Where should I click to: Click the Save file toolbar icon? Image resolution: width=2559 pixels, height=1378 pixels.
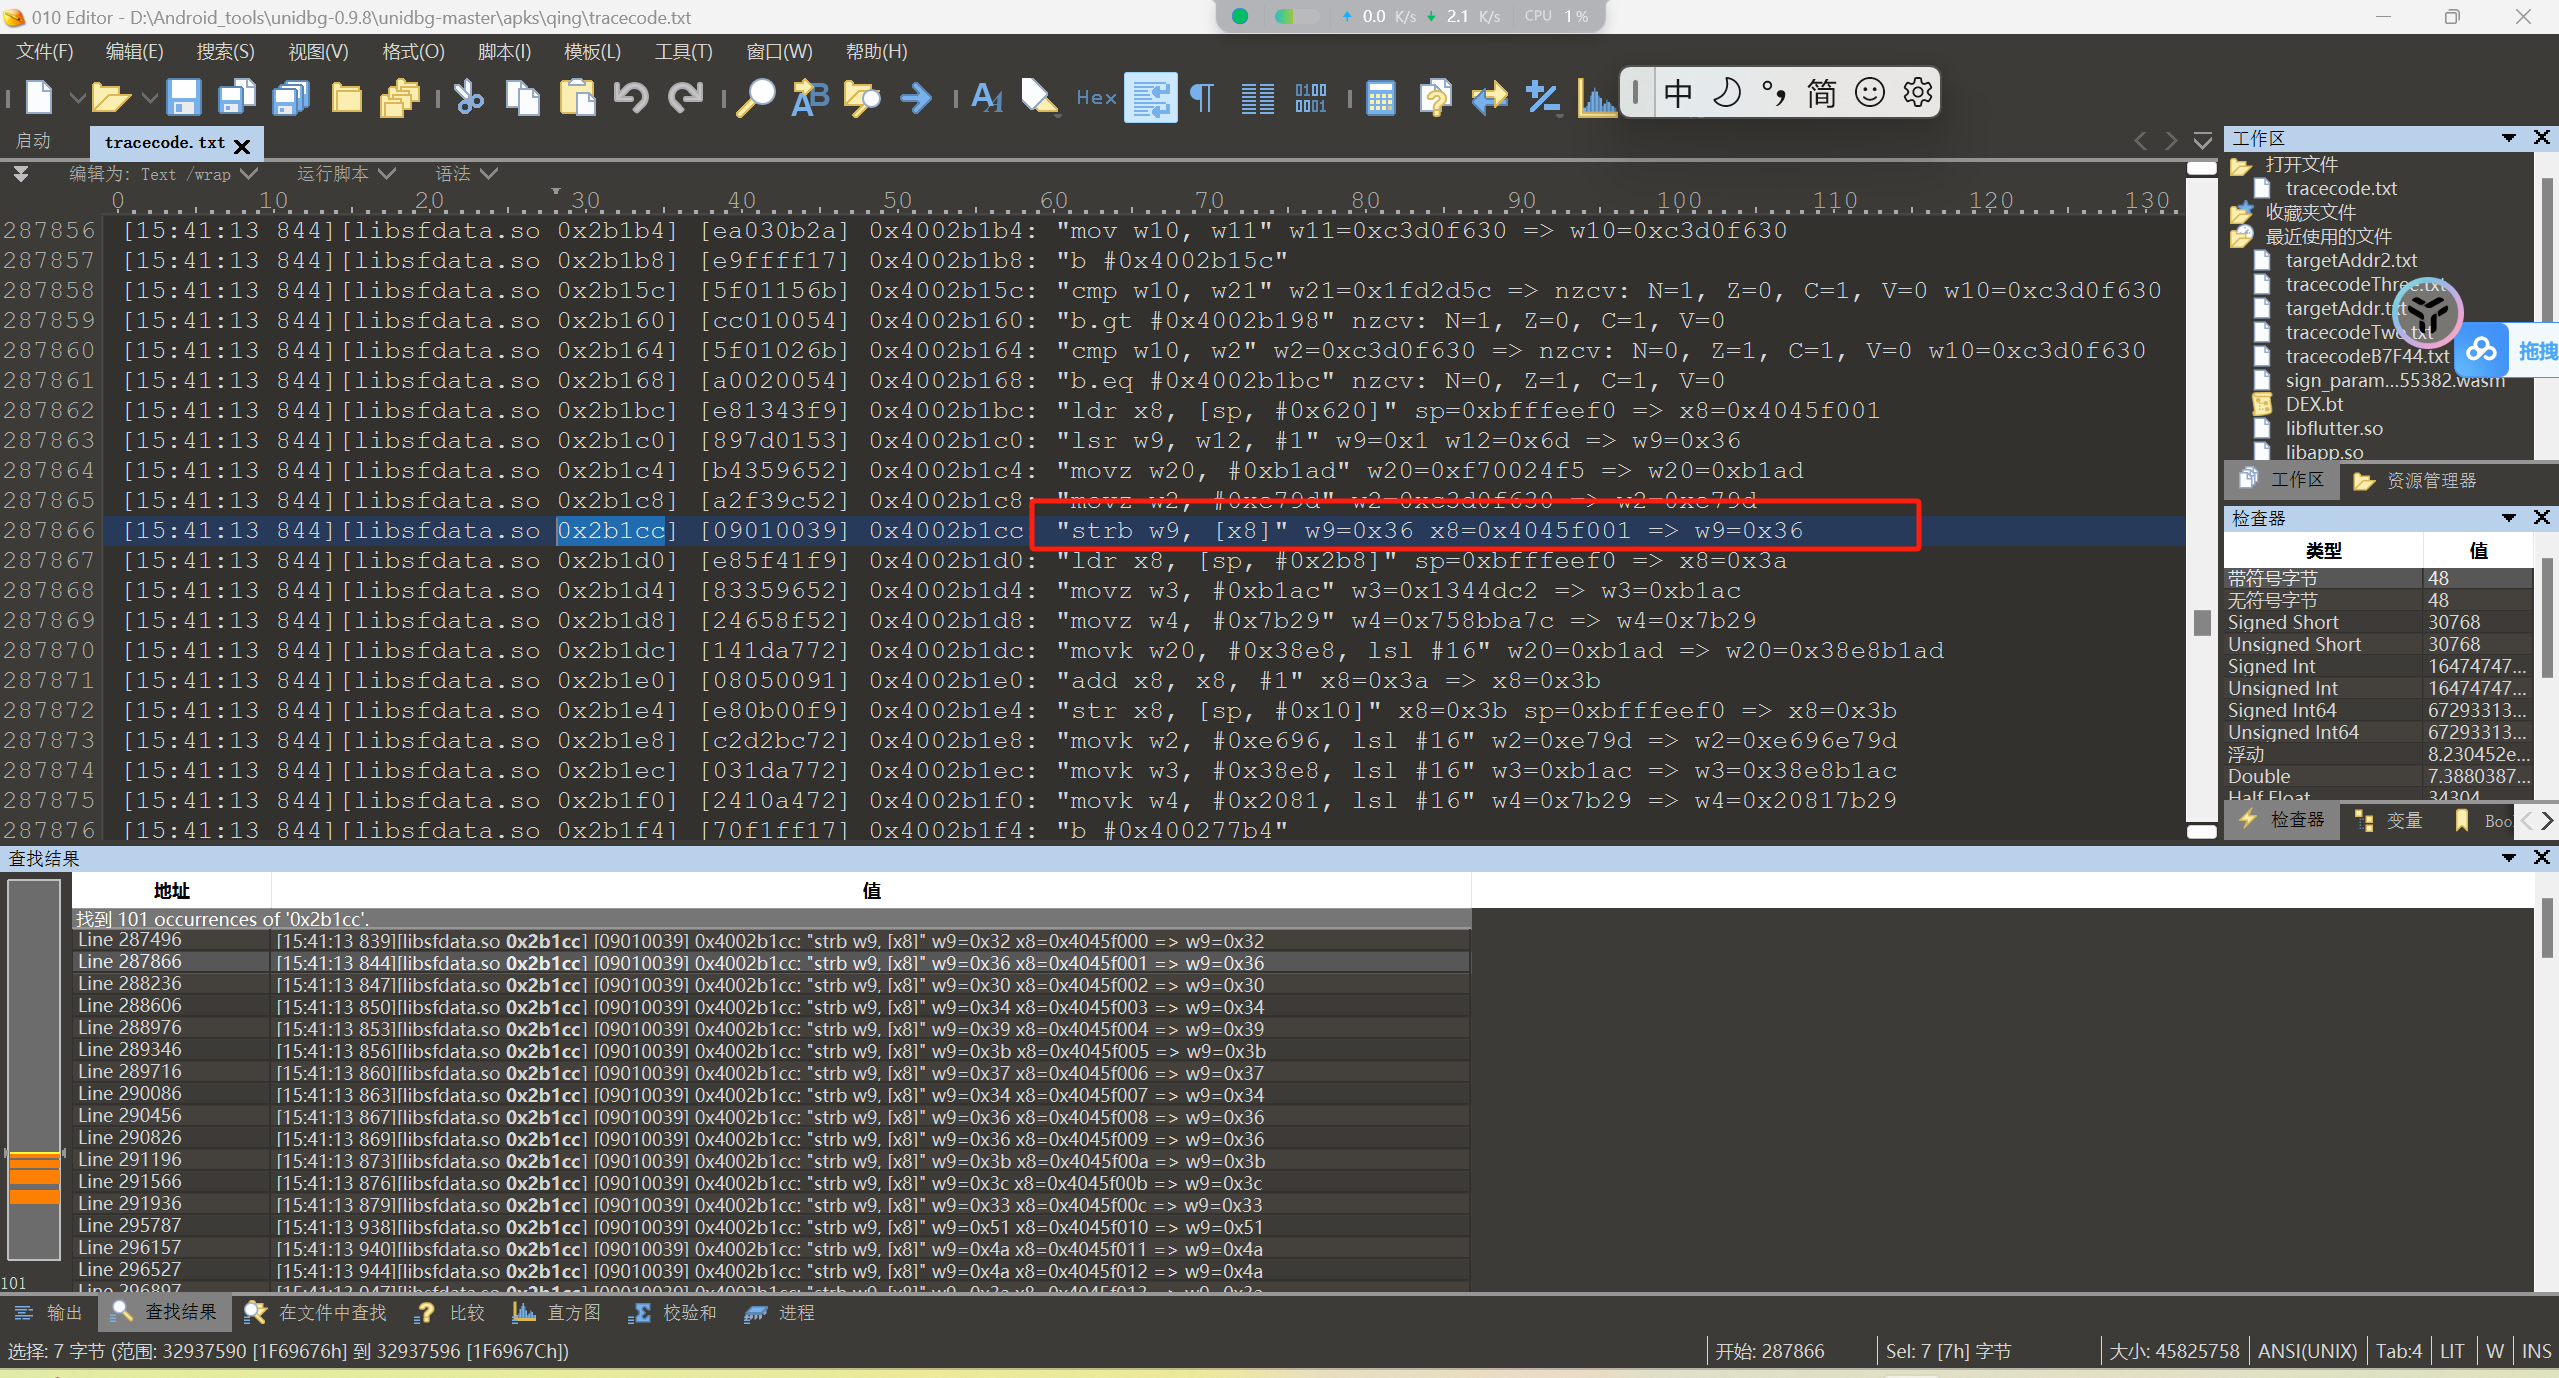tap(183, 97)
